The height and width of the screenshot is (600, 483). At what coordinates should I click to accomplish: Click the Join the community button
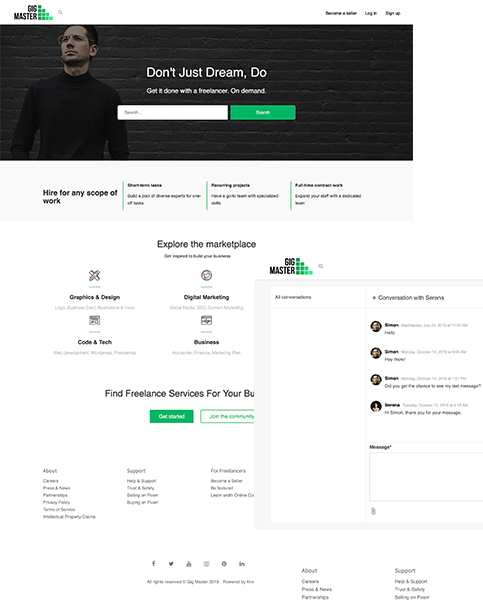pos(227,416)
